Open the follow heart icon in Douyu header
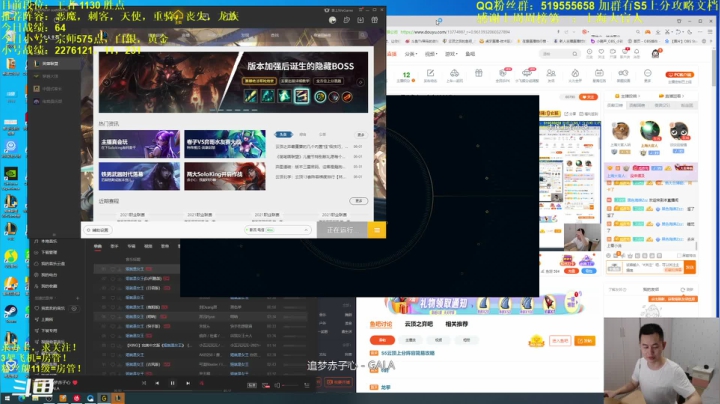The width and height of the screenshot is (720, 404). pos(601,53)
